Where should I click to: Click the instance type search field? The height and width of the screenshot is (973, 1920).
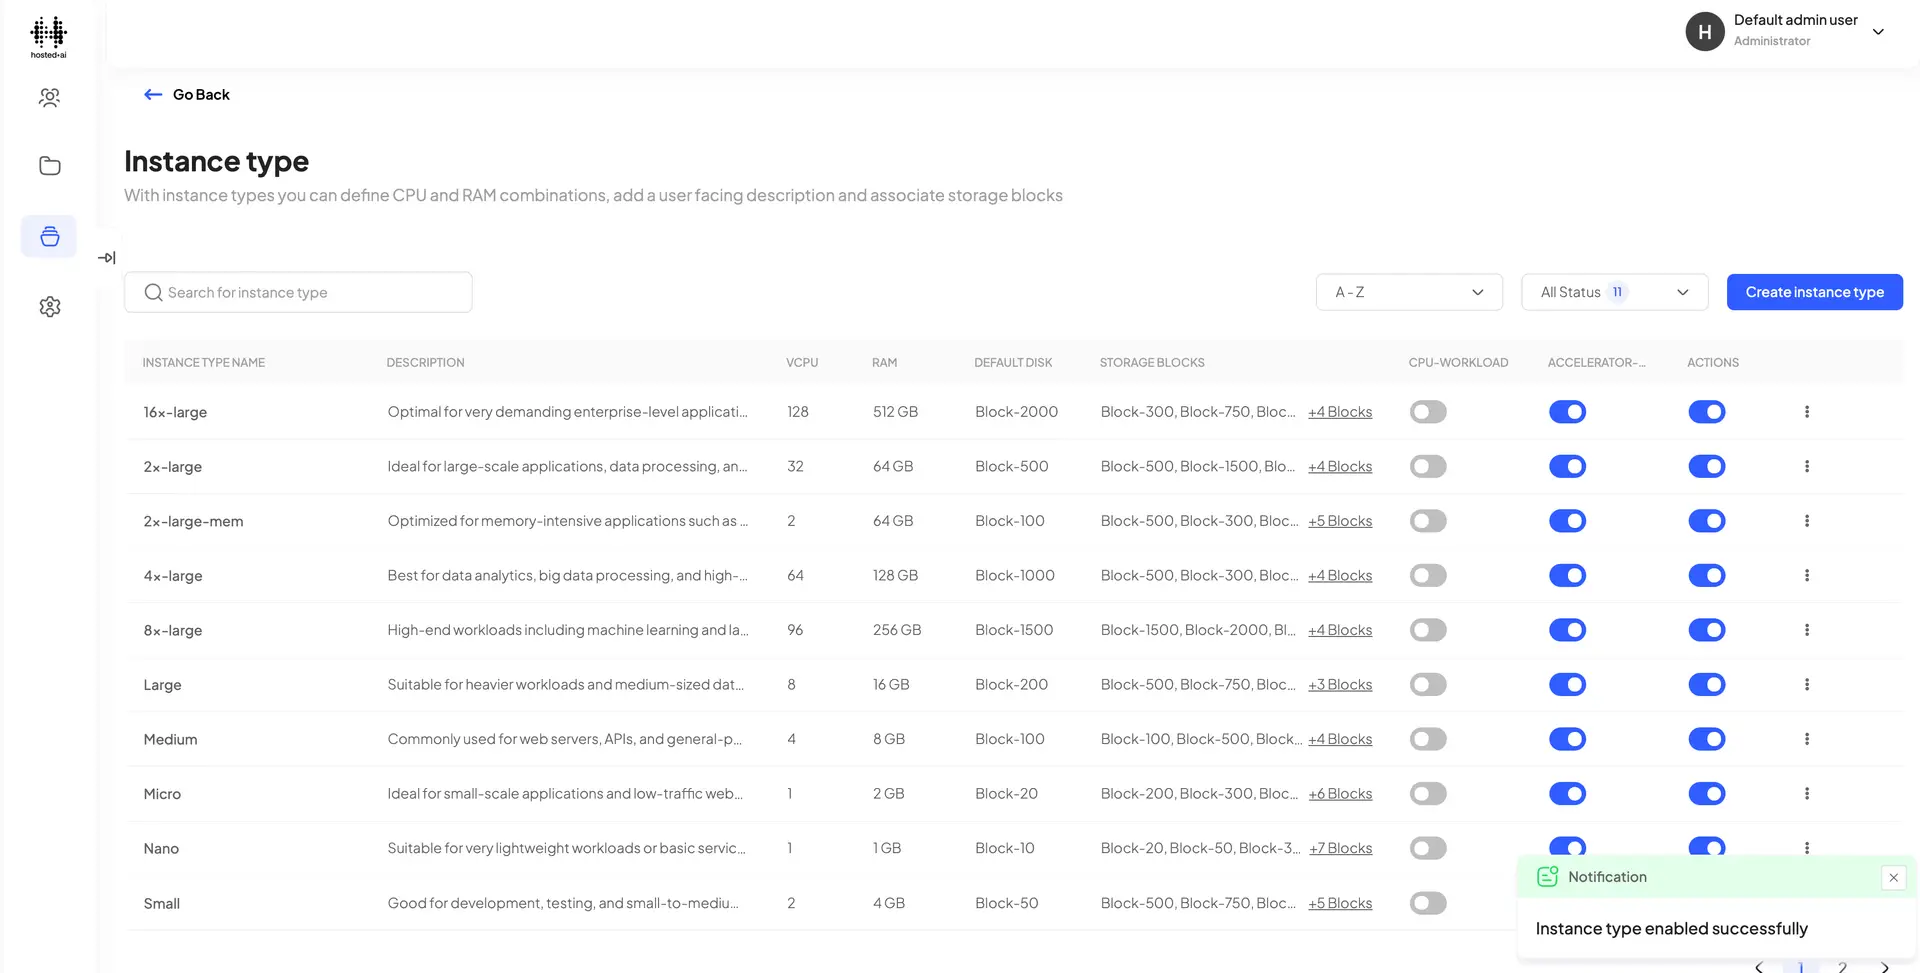click(298, 291)
